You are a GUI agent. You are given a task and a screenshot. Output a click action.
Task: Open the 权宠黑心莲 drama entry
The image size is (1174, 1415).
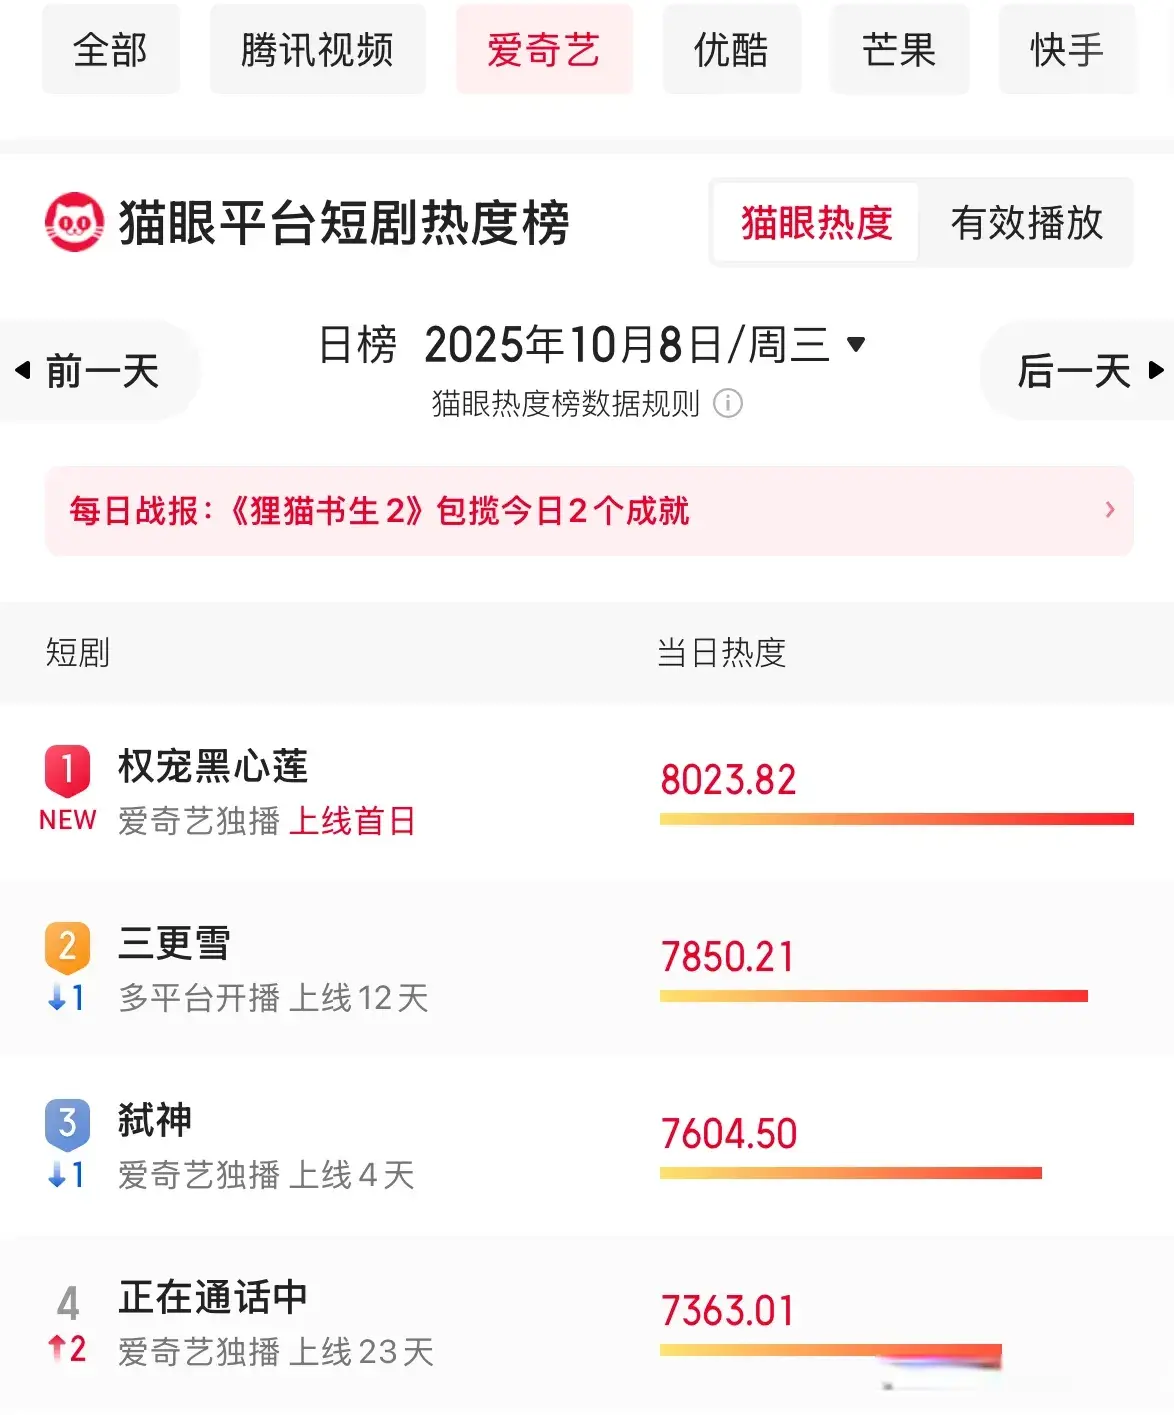[x=213, y=767]
